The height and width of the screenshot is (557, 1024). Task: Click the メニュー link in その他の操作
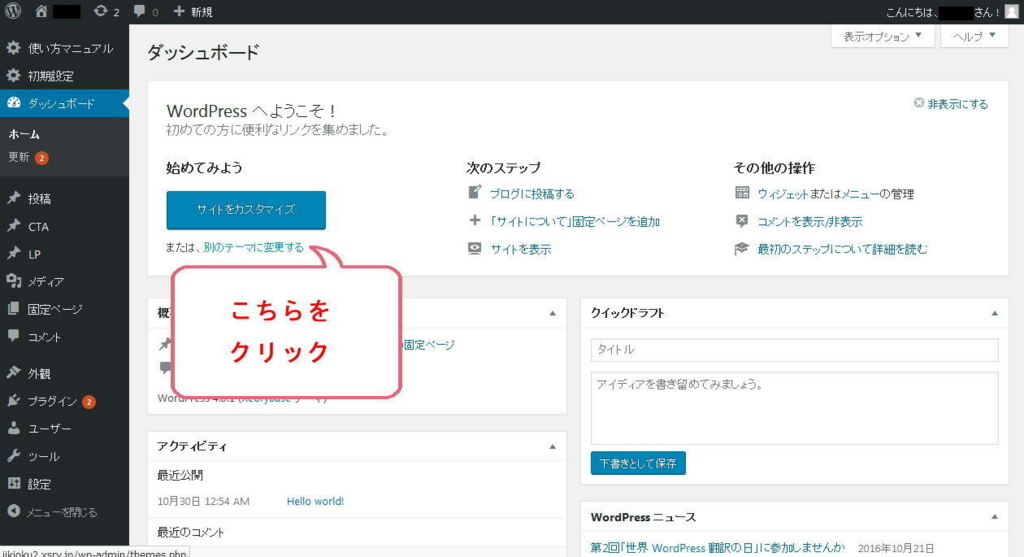click(859, 194)
